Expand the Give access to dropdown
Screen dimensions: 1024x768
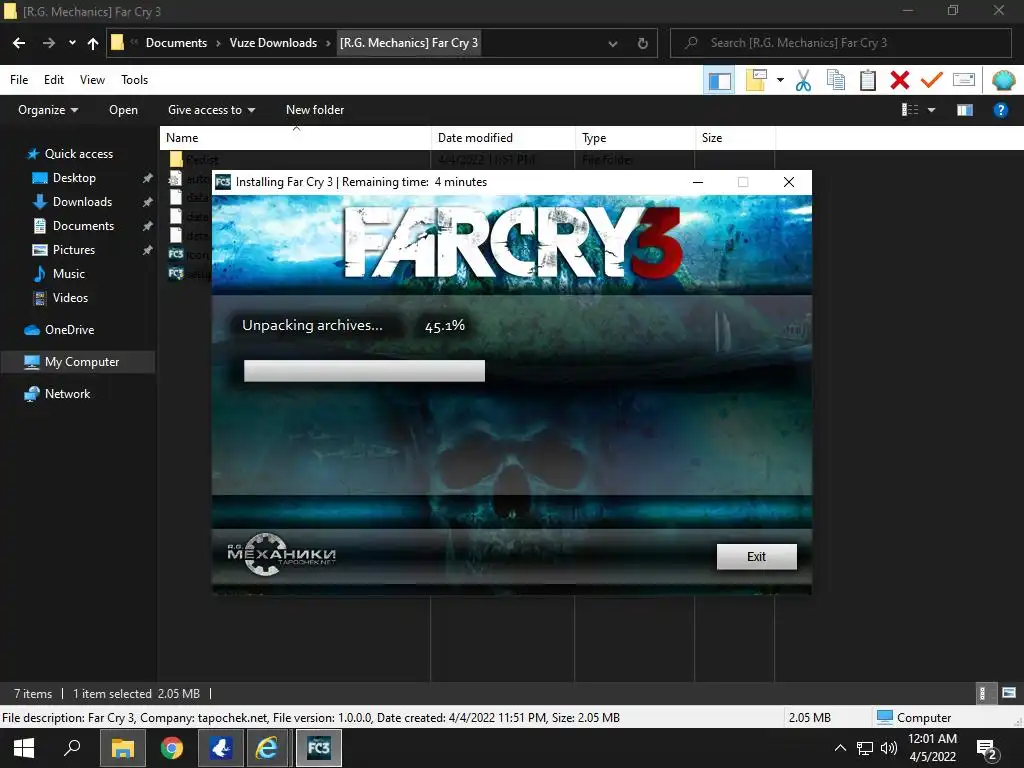click(211, 110)
